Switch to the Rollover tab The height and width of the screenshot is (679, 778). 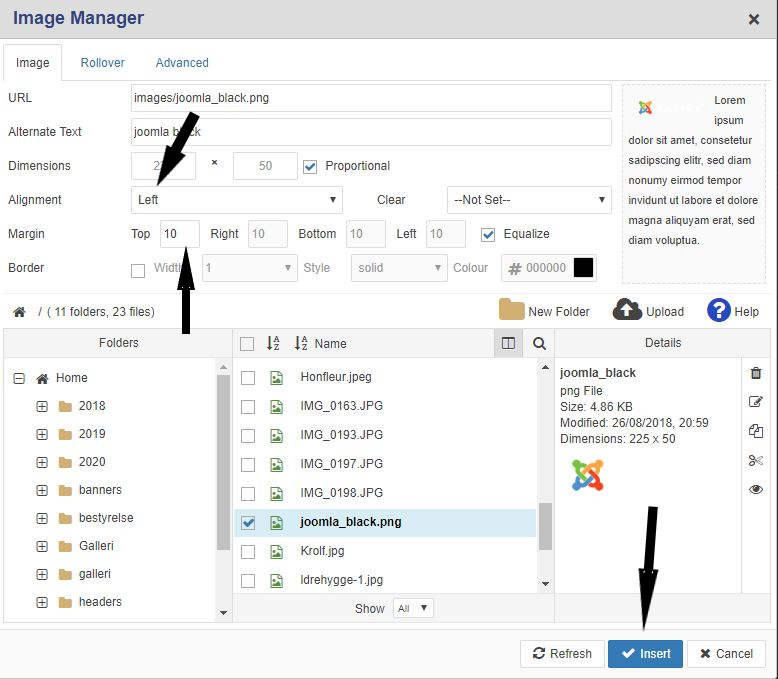click(x=102, y=62)
